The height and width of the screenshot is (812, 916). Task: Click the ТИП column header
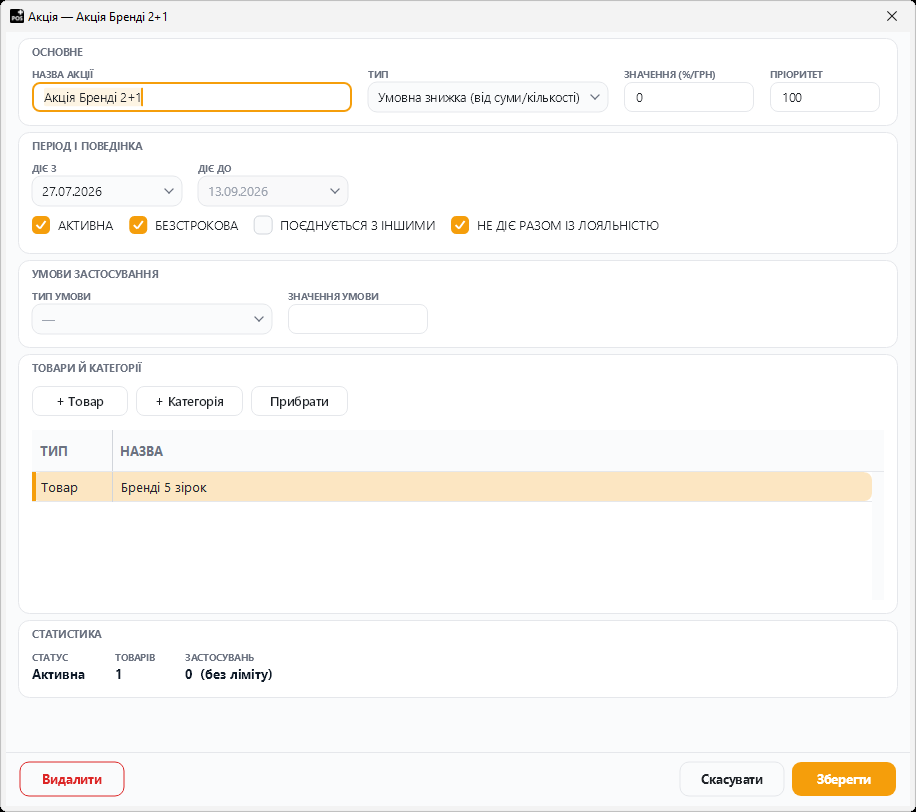[72, 451]
